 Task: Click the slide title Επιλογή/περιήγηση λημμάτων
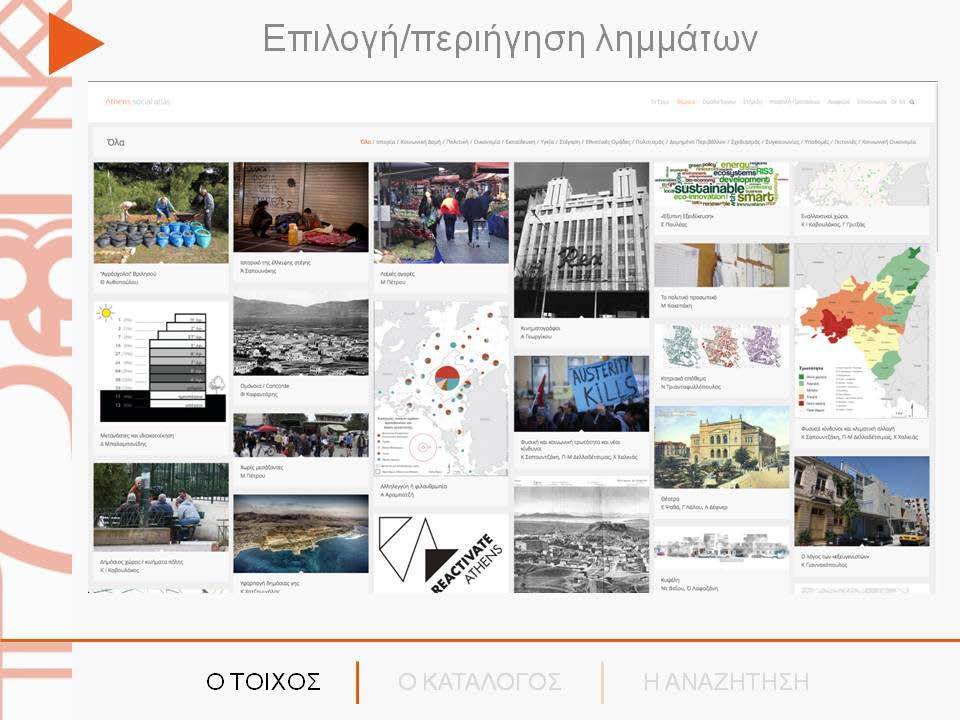click(510, 39)
